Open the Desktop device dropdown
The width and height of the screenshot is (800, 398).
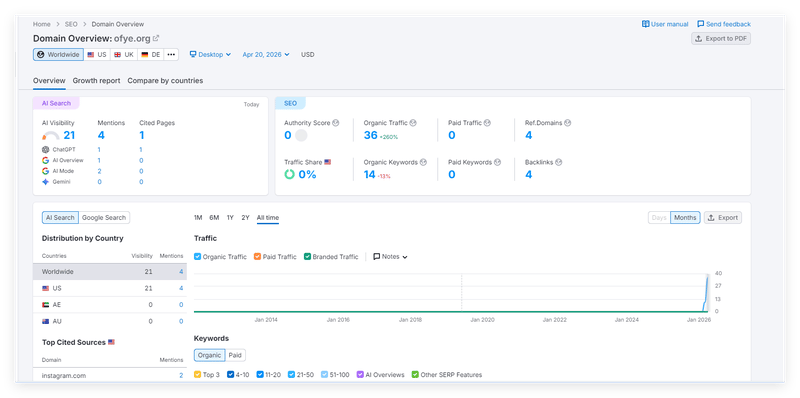(x=210, y=55)
